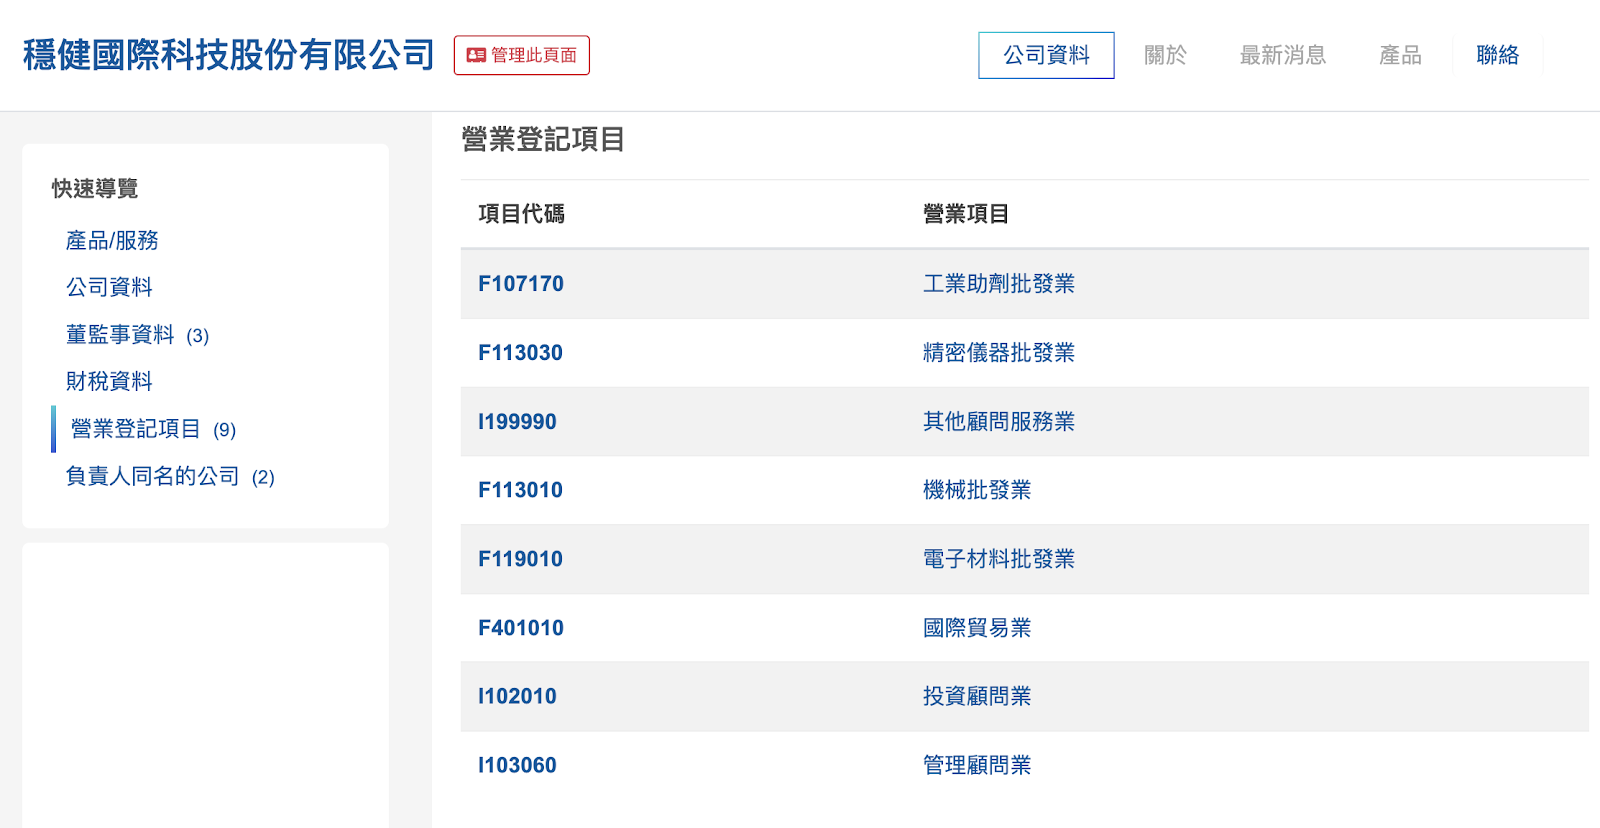Click 機械批發業 item
Screen dimensions: 1600x828
click(x=976, y=490)
